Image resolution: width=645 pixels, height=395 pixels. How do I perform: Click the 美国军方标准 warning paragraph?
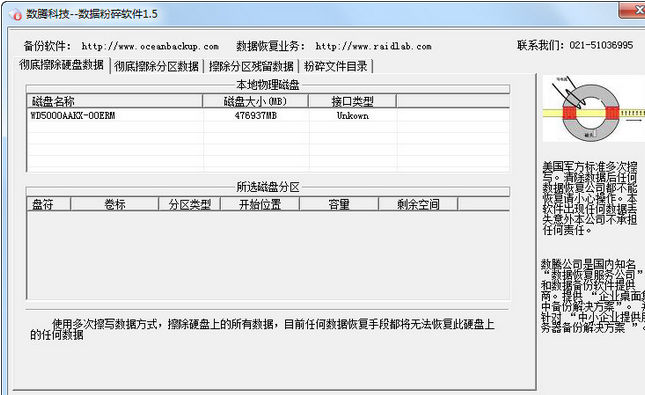tap(590, 198)
